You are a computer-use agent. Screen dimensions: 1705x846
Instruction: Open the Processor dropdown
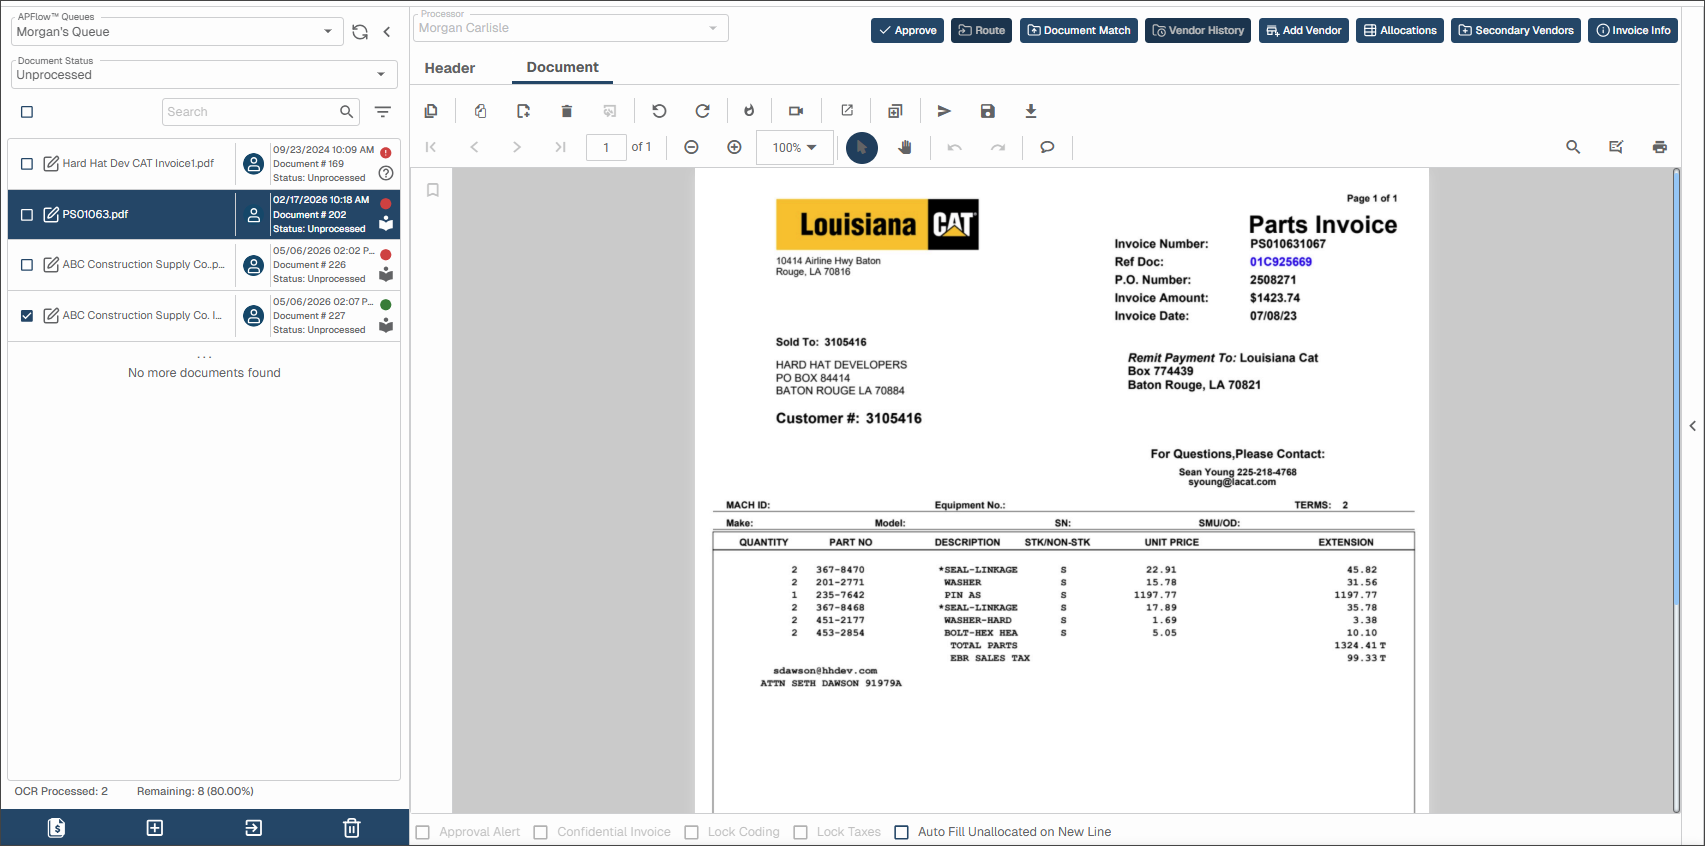(x=571, y=28)
